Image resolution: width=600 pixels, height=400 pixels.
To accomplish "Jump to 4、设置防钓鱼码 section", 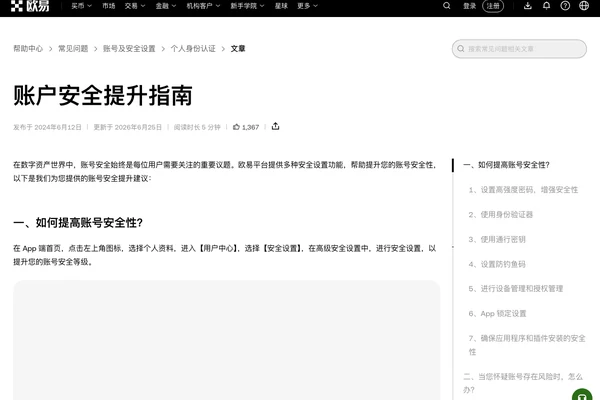I will [497, 264].
